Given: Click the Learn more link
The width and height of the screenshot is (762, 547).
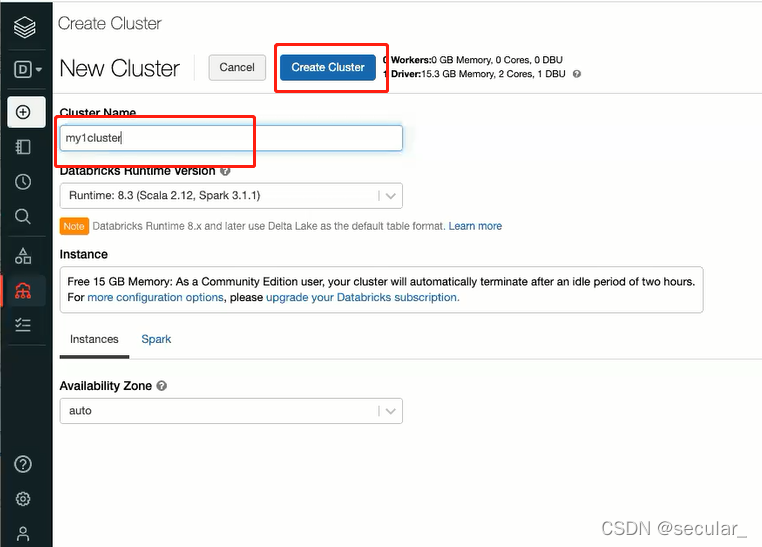Looking at the screenshot, I should [x=475, y=226].
